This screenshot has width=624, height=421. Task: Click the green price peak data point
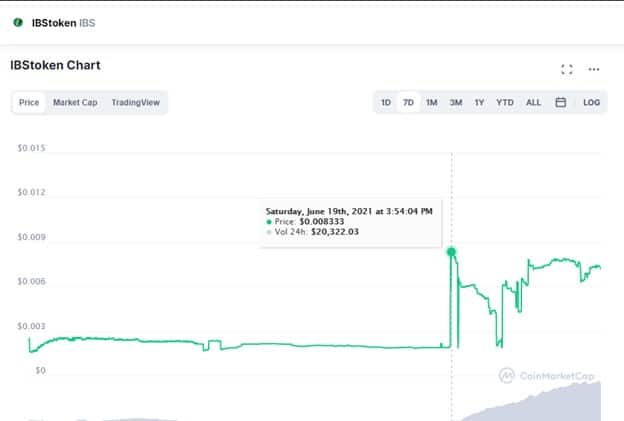pyautogui.click(x=451, y=251)
